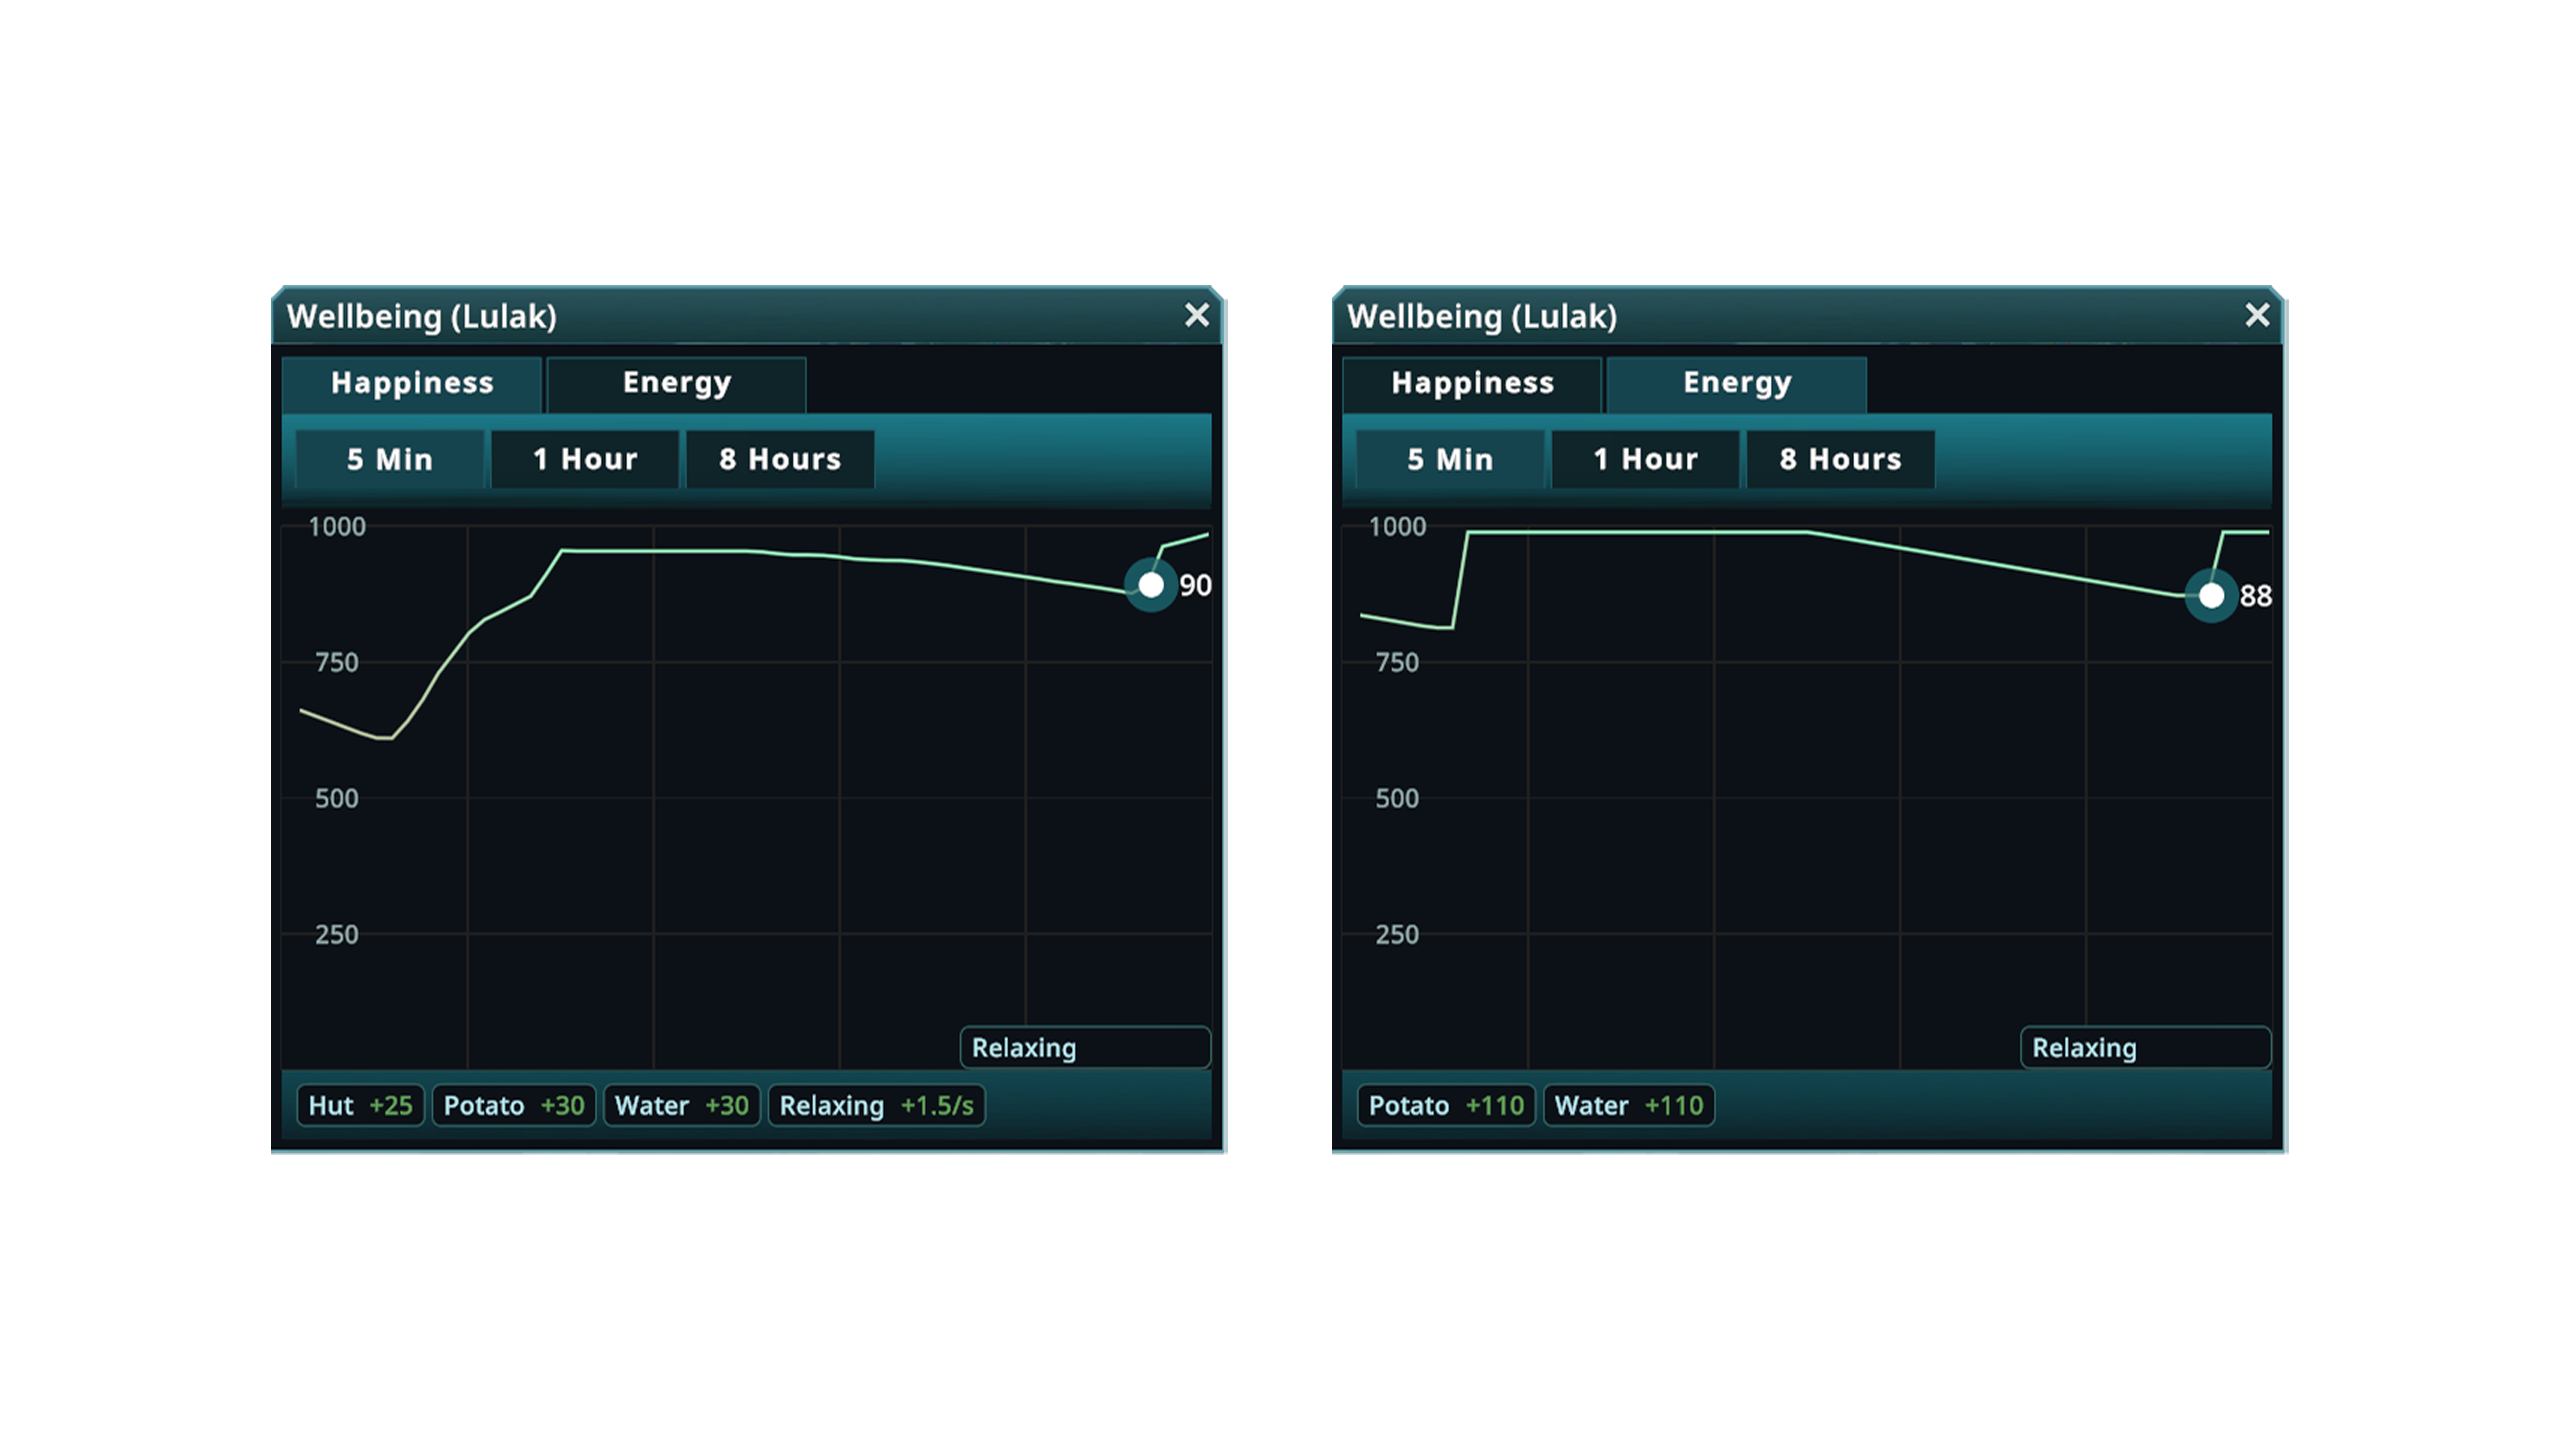The width and height of the screenshot is (2560, 1440).
Task: Choose 1 Hour range in left window
Action: coord(585,459)
